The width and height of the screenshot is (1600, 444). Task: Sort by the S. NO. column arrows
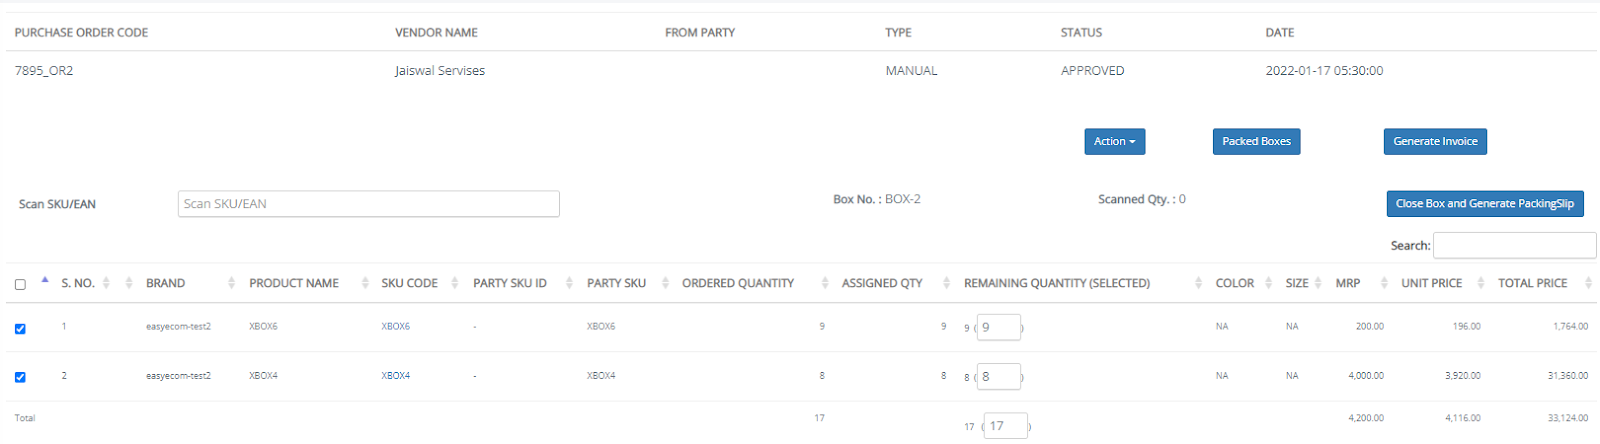point(106,283)
